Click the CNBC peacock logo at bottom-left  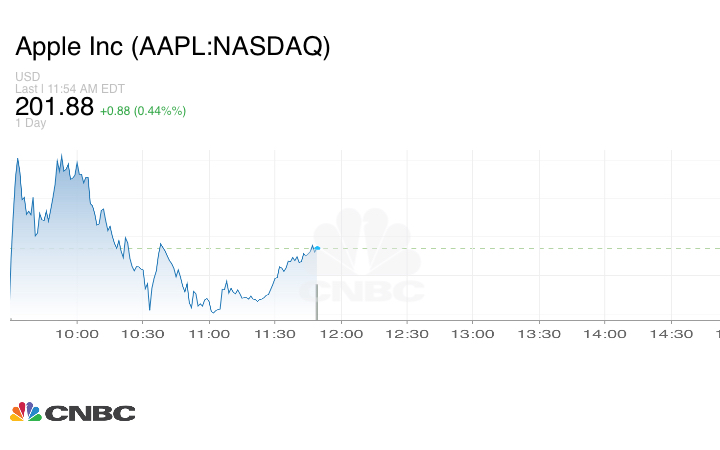click(72, 412)
